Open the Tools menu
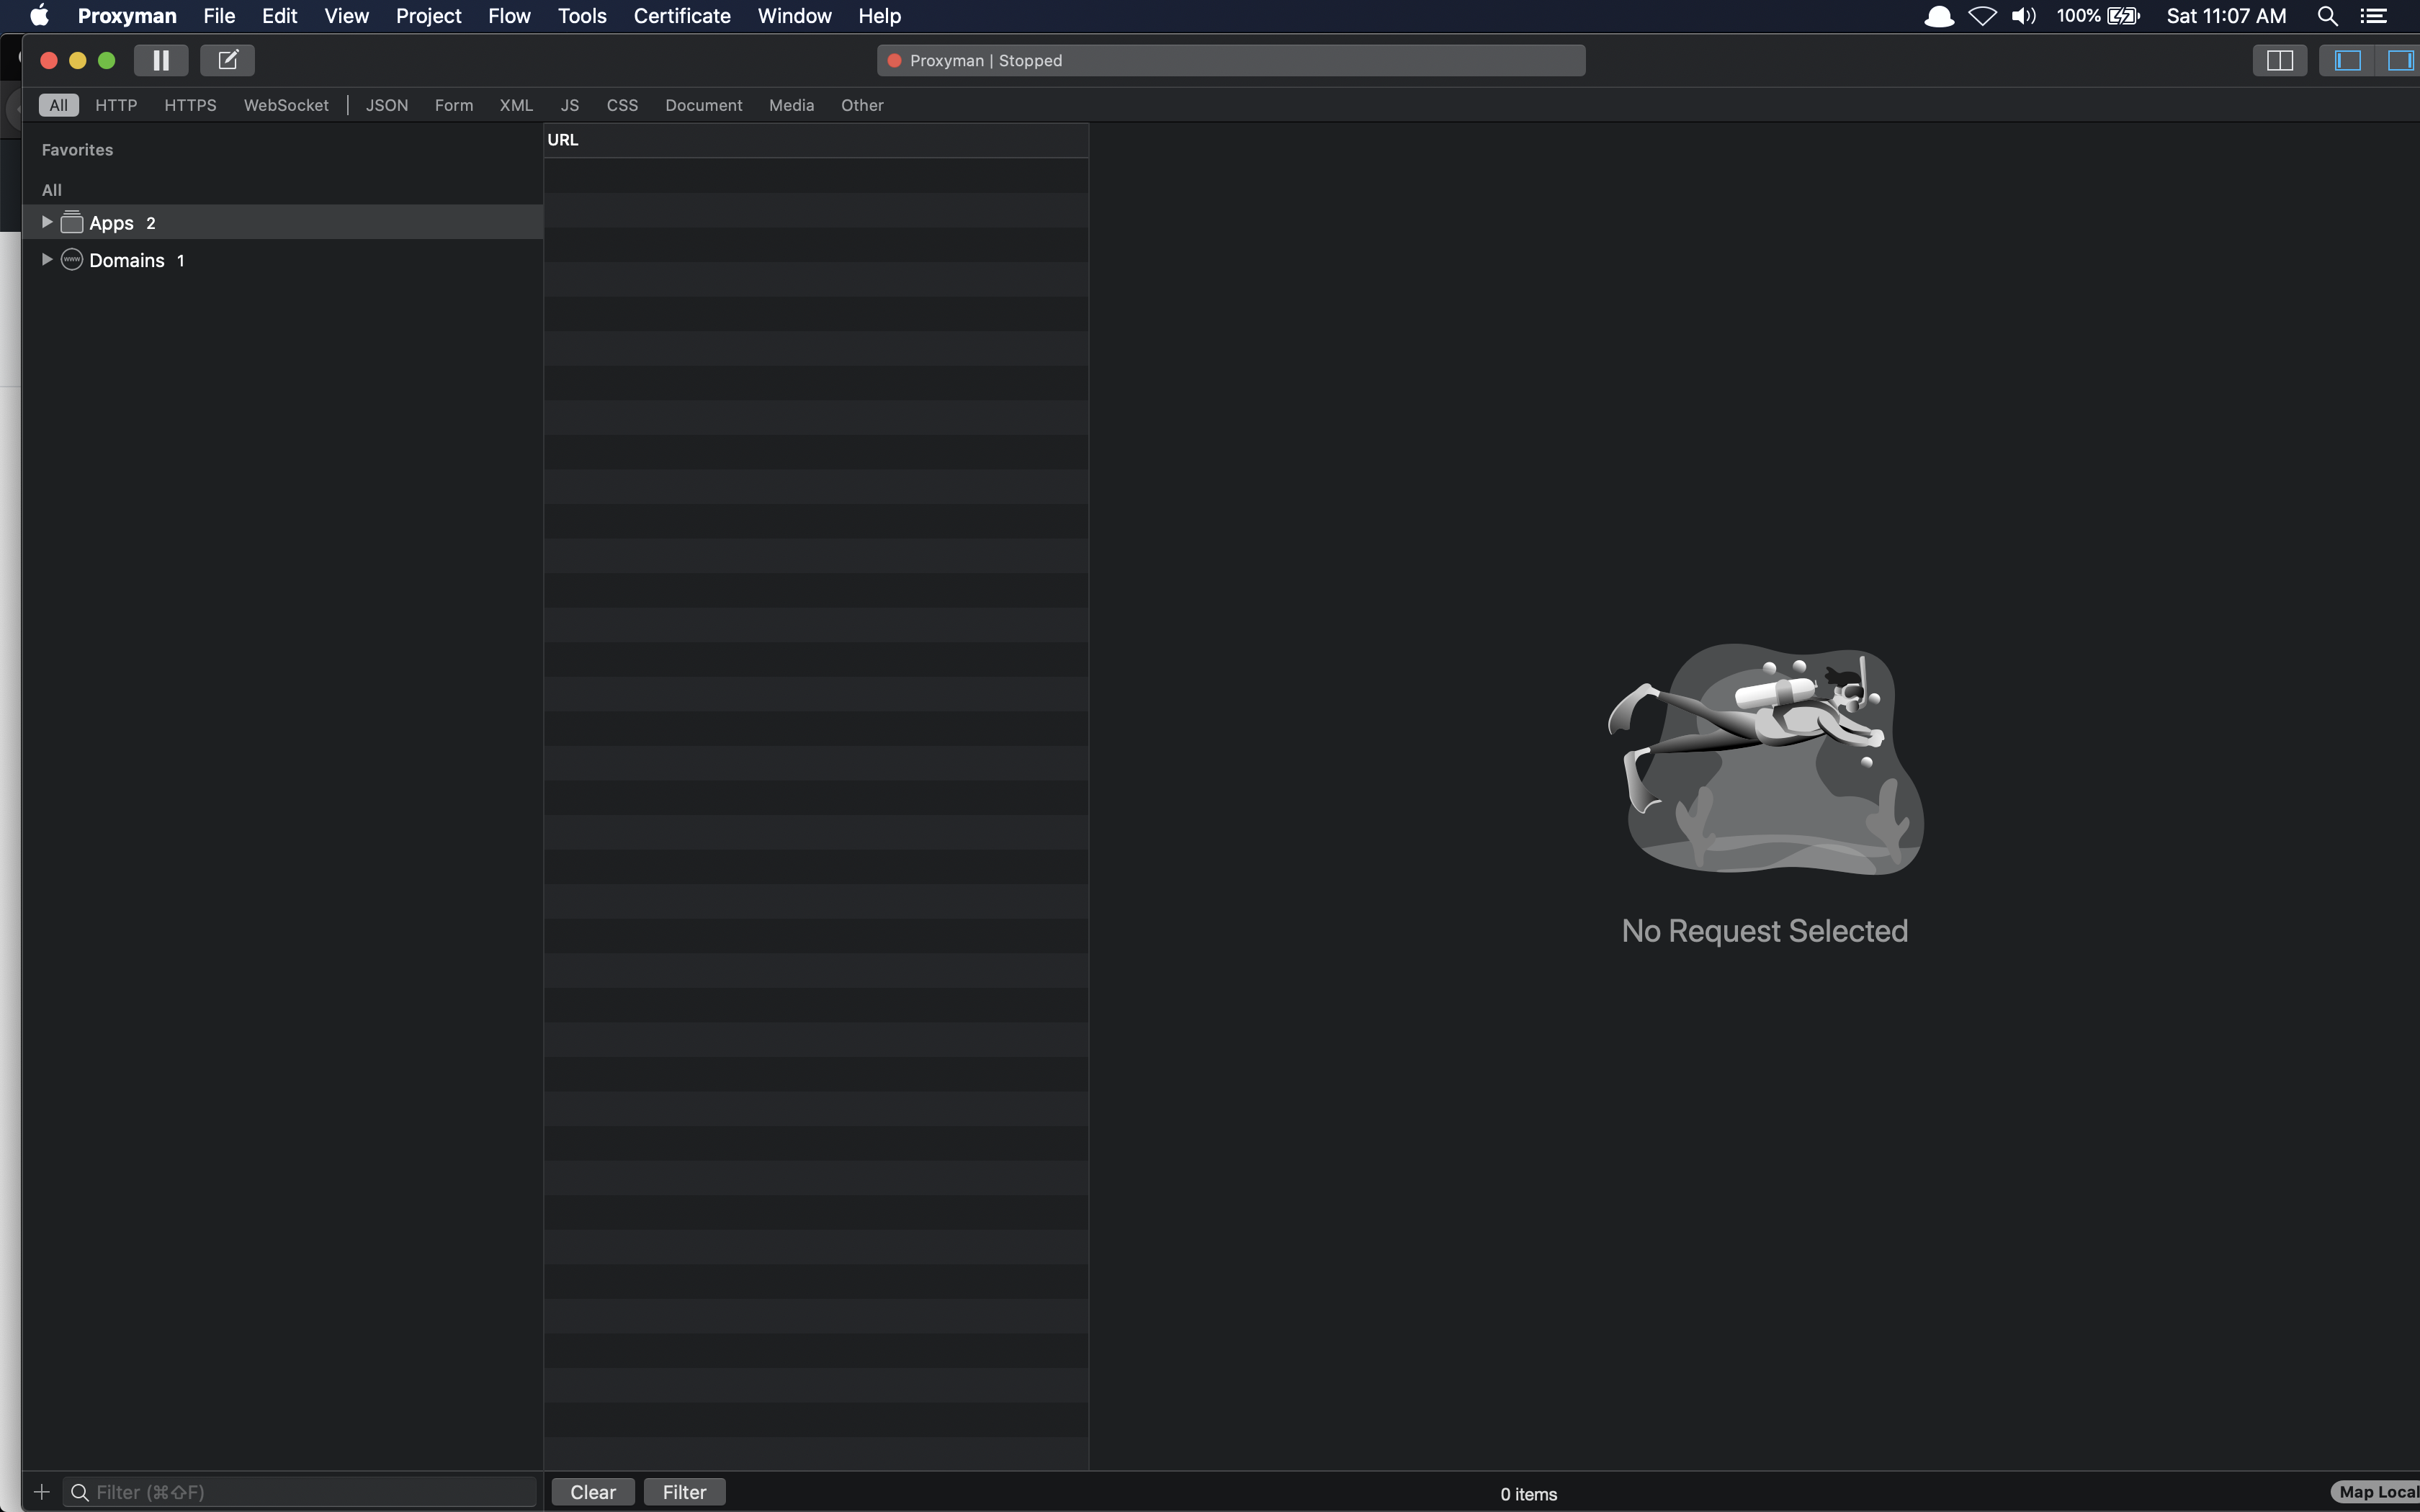The width and height of the screenshot is (2420, 1512). tap(582, 16)
